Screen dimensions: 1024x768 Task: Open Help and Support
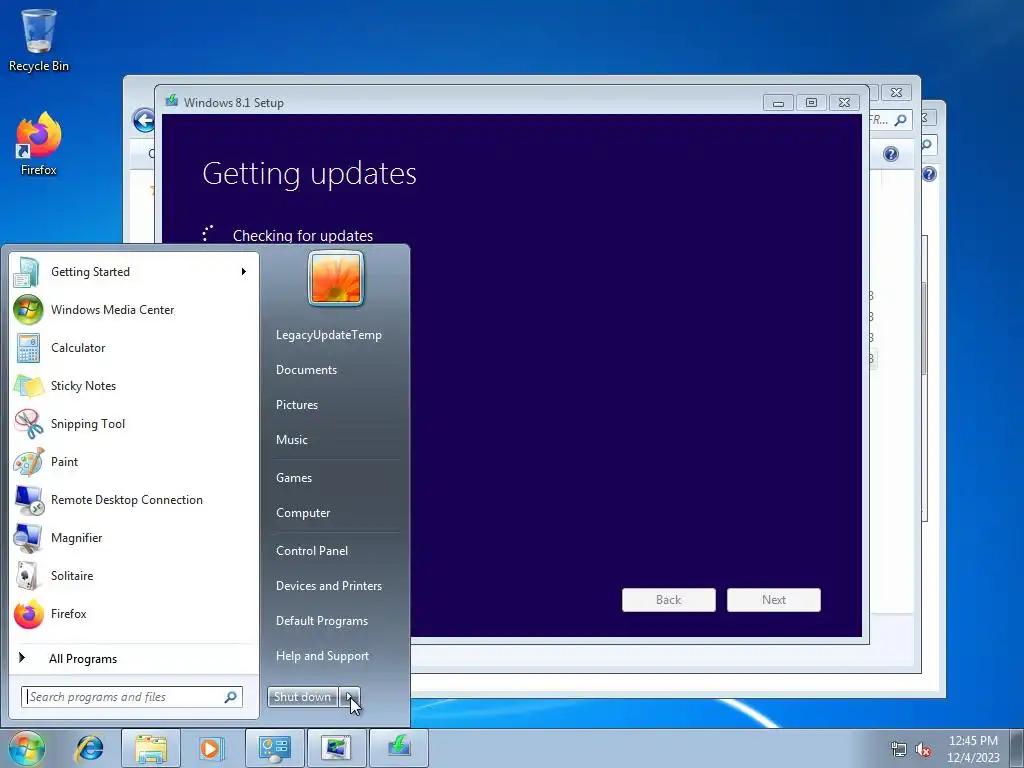[x=323, y=656]
